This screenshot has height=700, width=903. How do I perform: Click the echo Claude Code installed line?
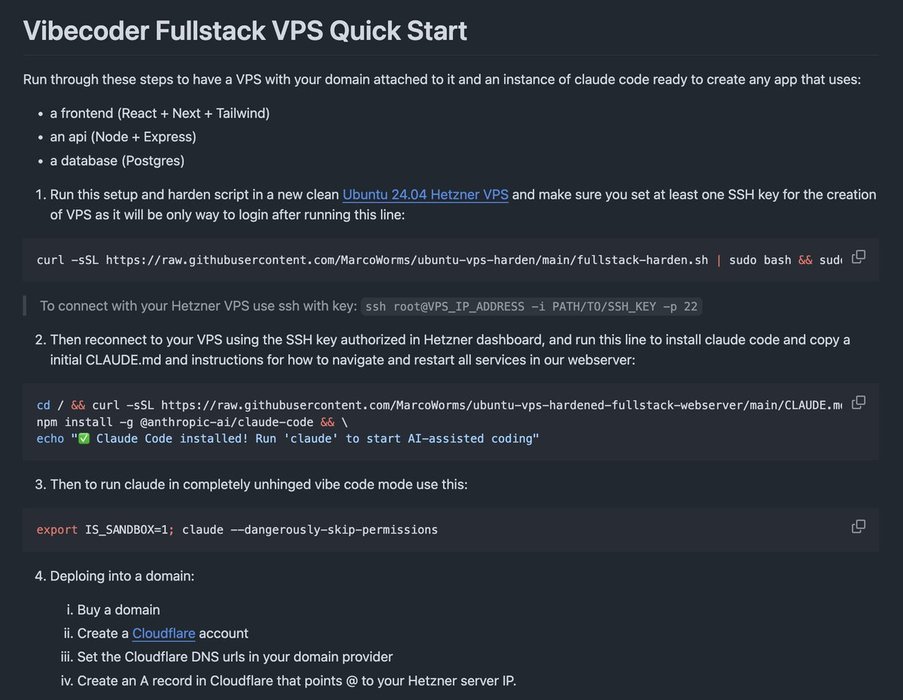287,439
